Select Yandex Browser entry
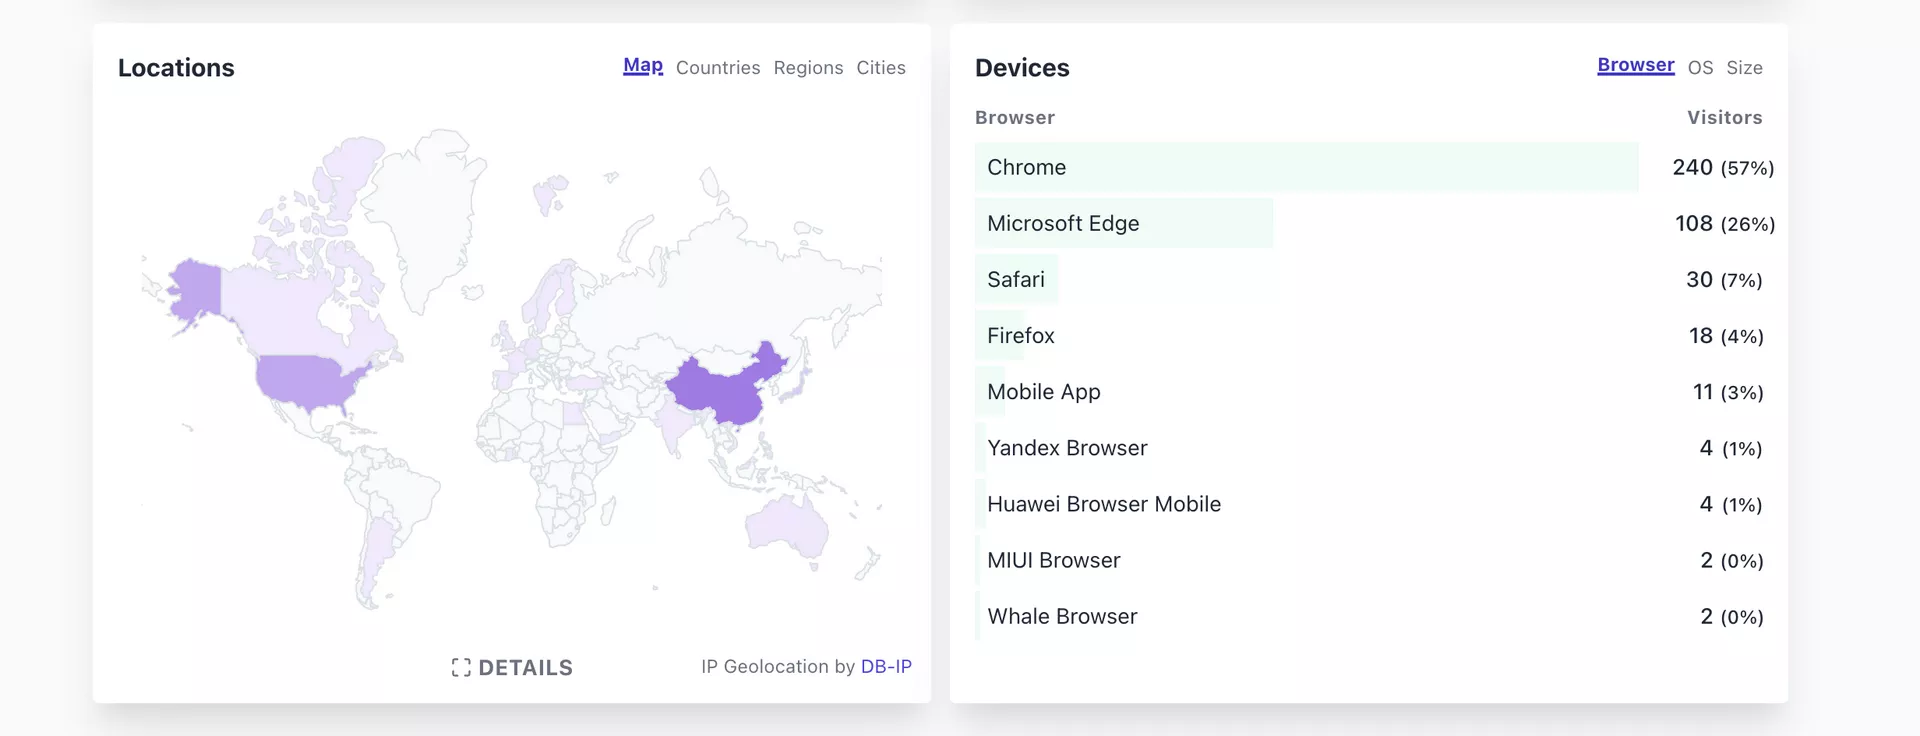The height and width of the screenshot is (736, 1920). click(x=1066, y=448)
